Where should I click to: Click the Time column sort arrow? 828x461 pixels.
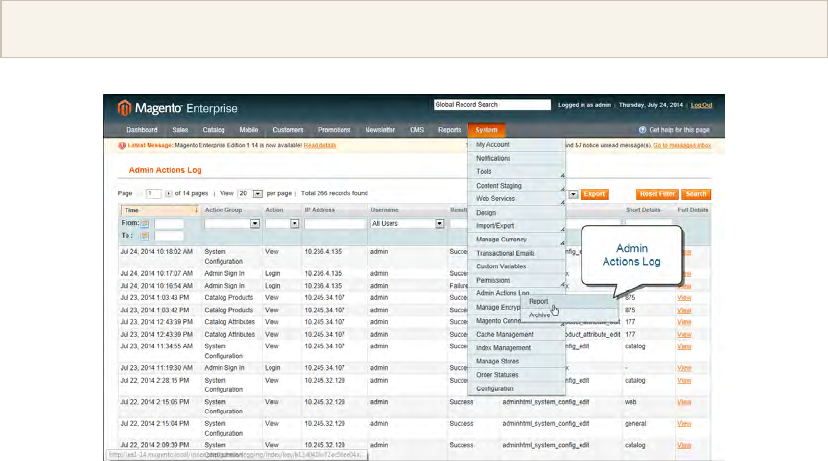click(196, 210)
